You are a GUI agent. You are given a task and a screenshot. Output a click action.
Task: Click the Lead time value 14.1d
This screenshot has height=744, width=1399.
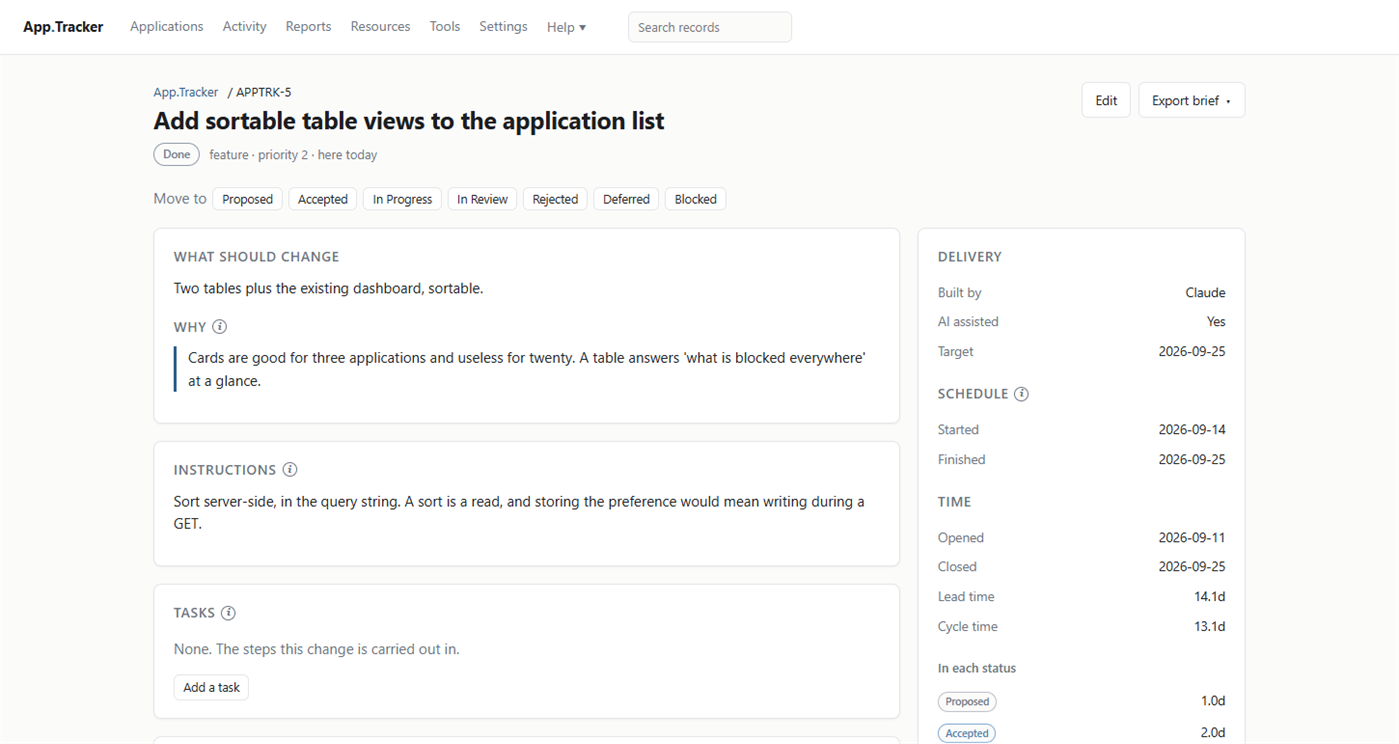(1210, 597)
